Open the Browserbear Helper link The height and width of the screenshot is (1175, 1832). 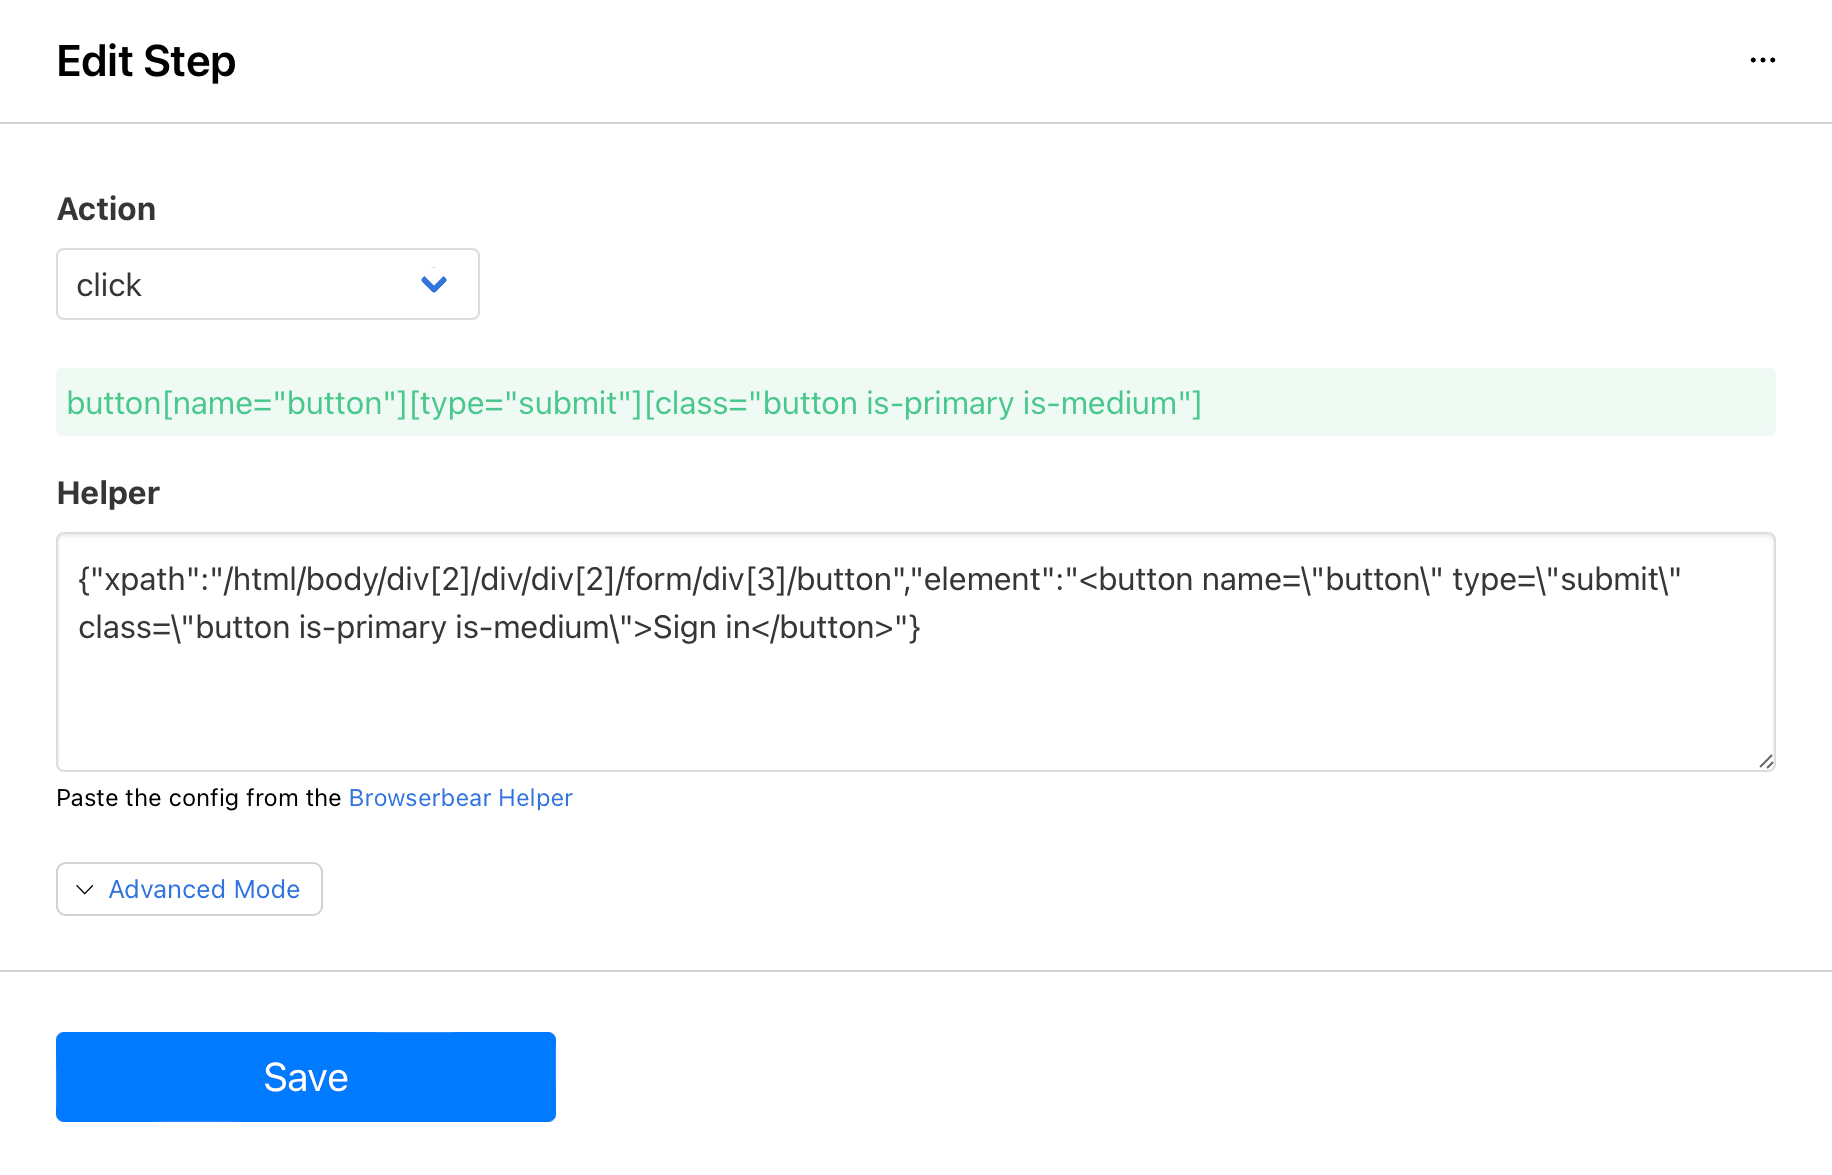click(x=460, y=797)
